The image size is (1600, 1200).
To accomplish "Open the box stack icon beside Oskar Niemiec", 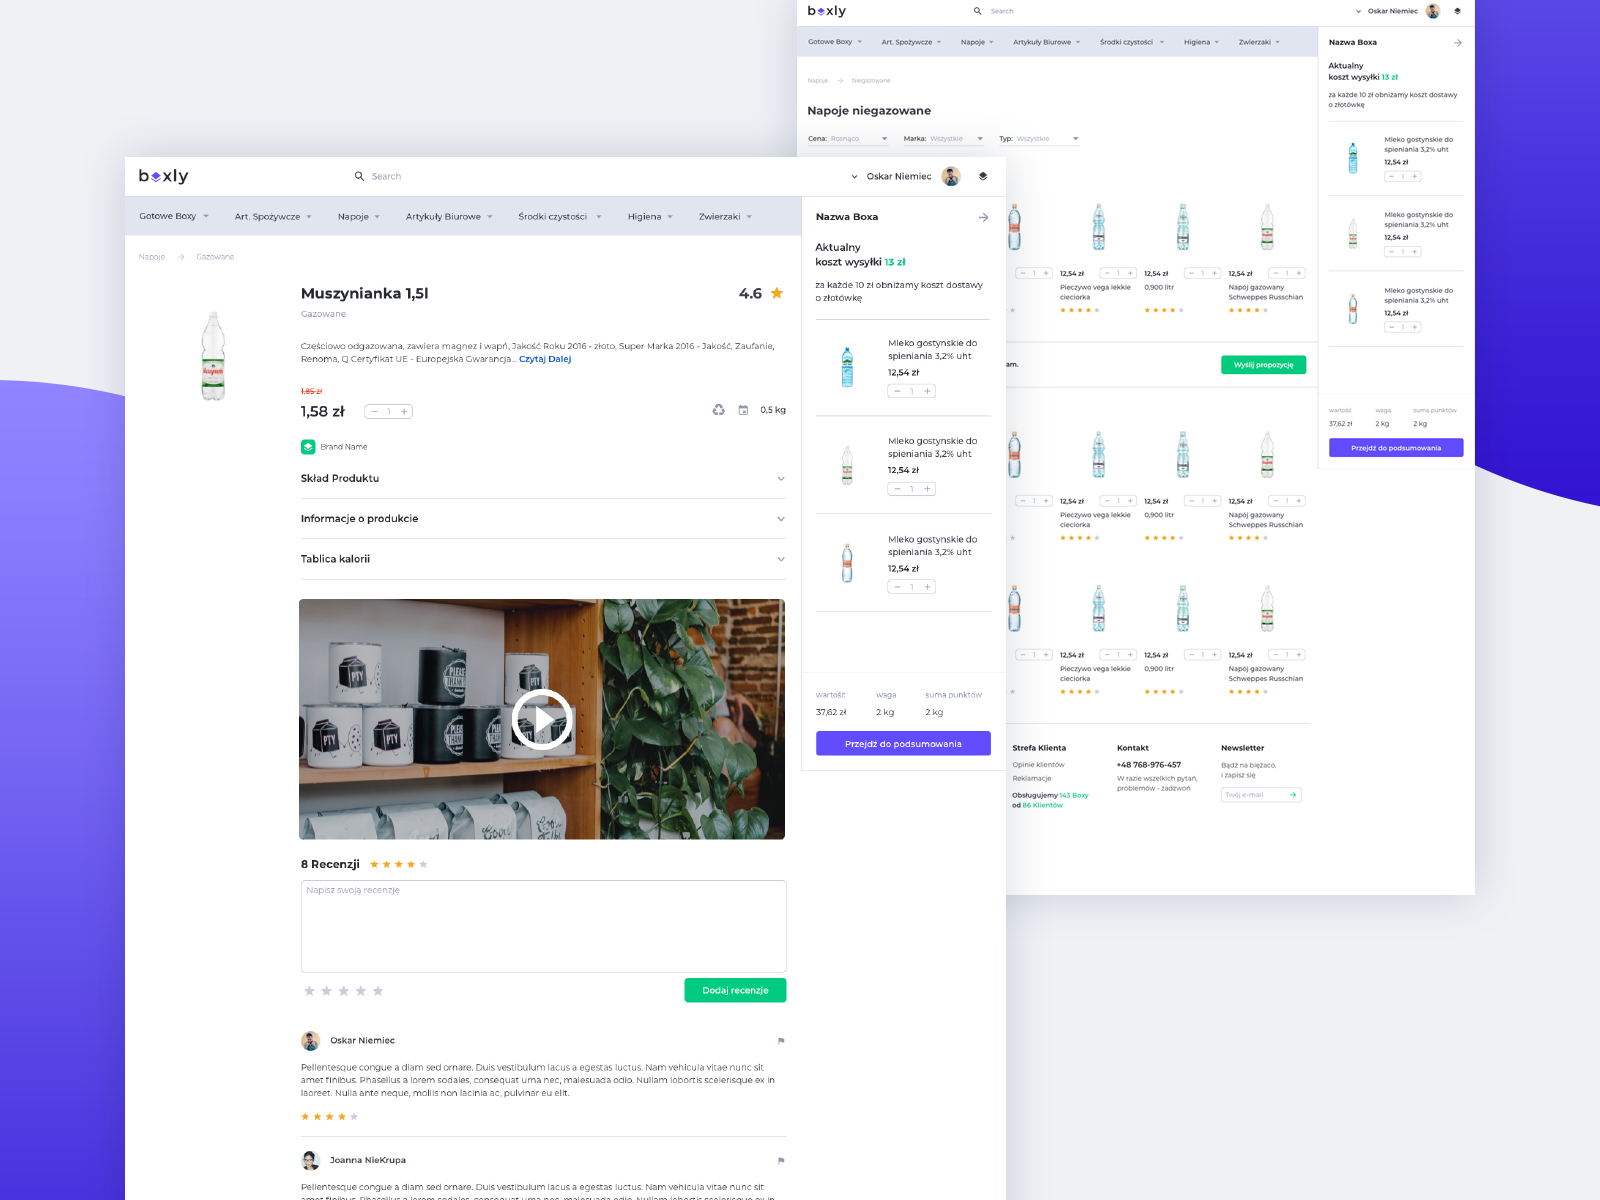I will pos(982,176).
